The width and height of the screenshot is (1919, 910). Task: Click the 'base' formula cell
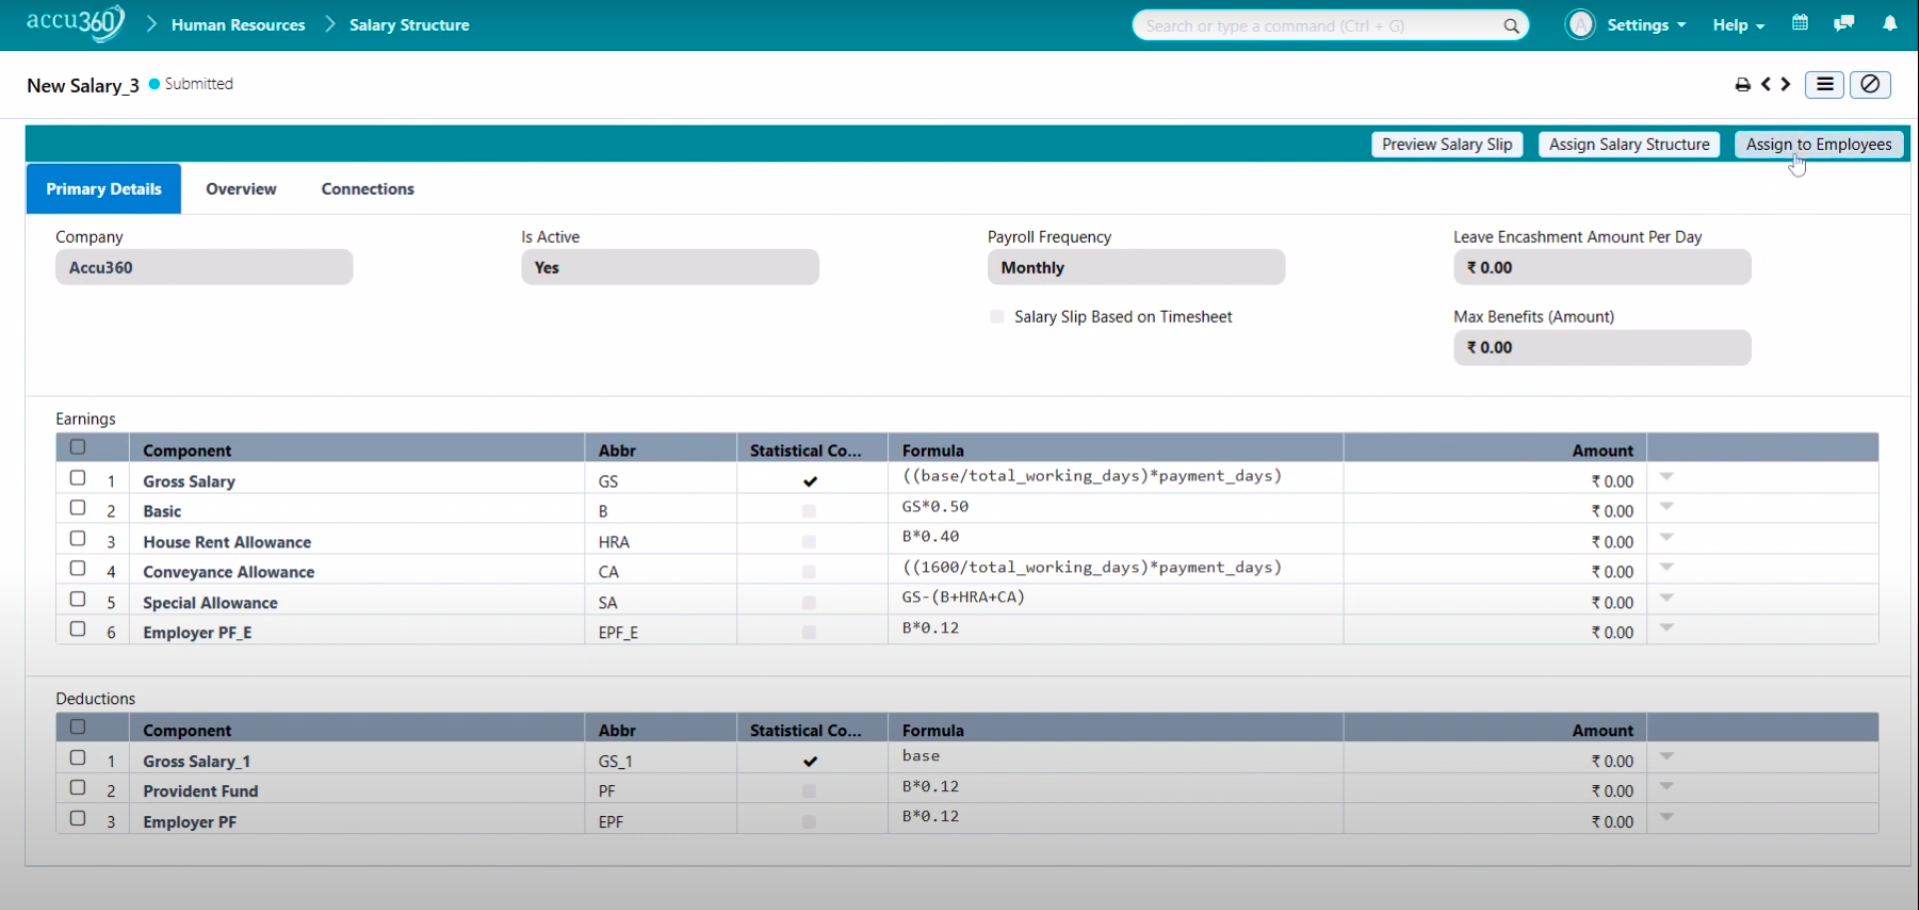(1115, 757)
